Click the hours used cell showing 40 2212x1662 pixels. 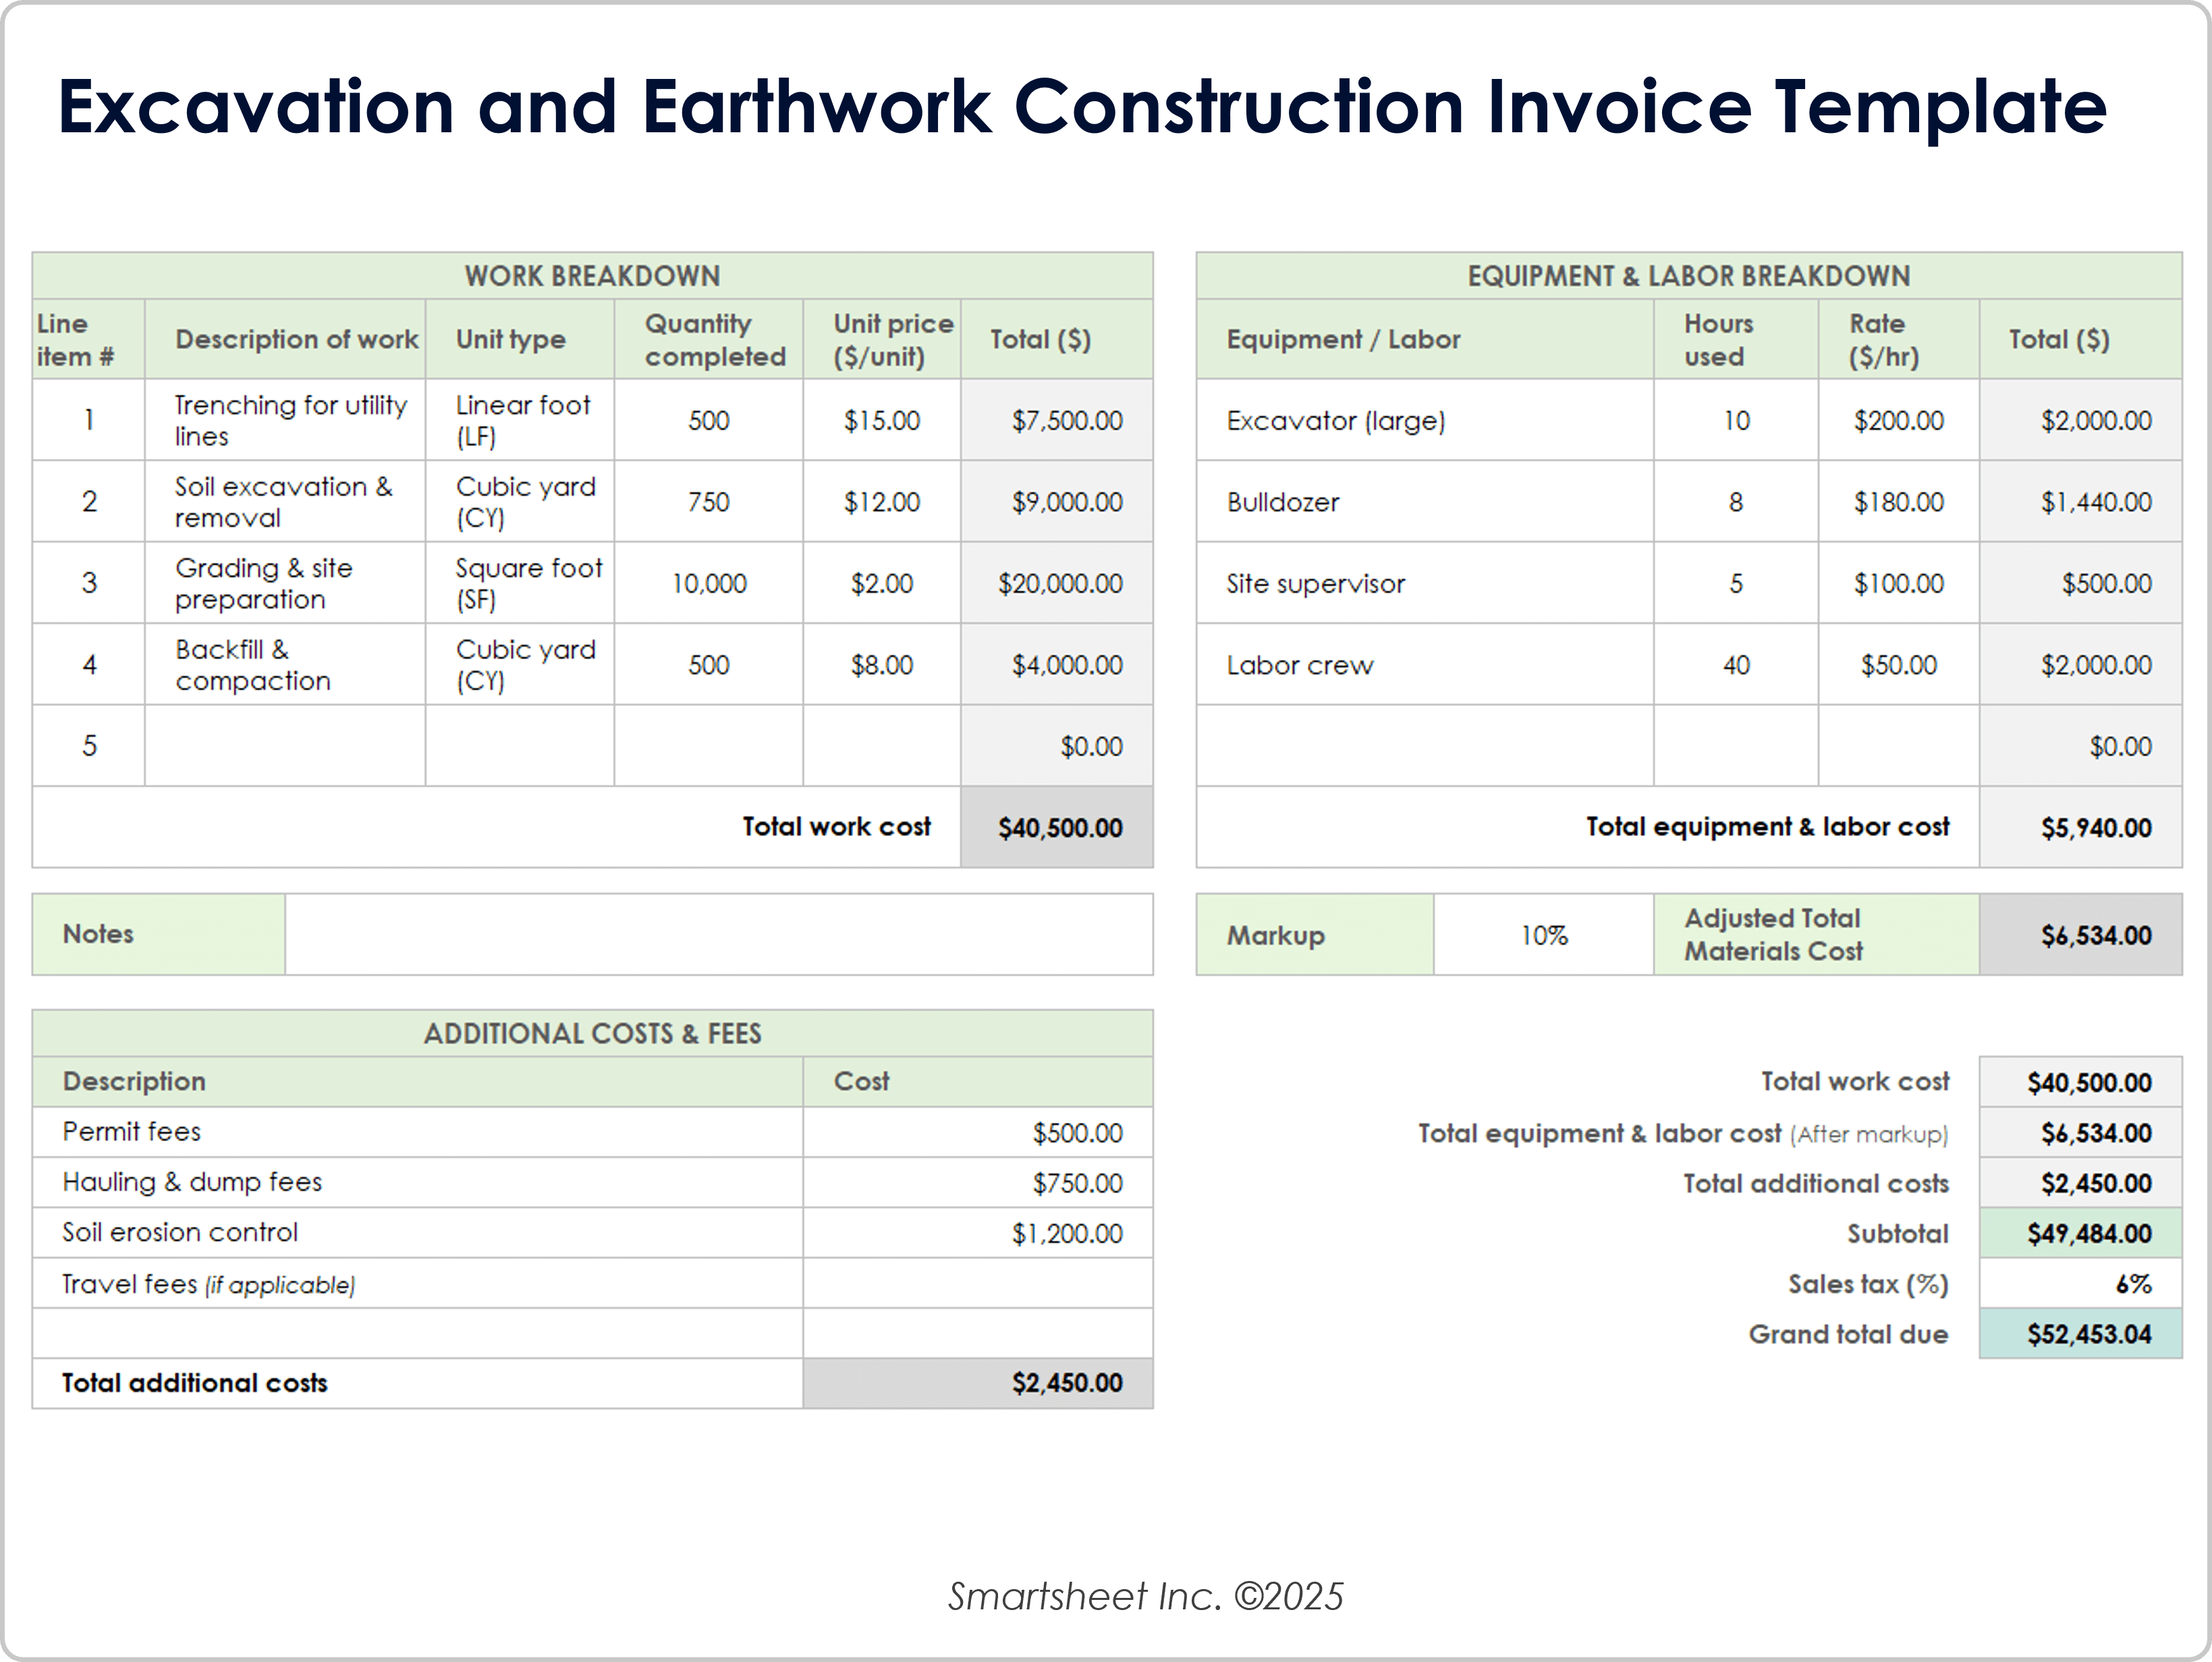[1736, 665]
